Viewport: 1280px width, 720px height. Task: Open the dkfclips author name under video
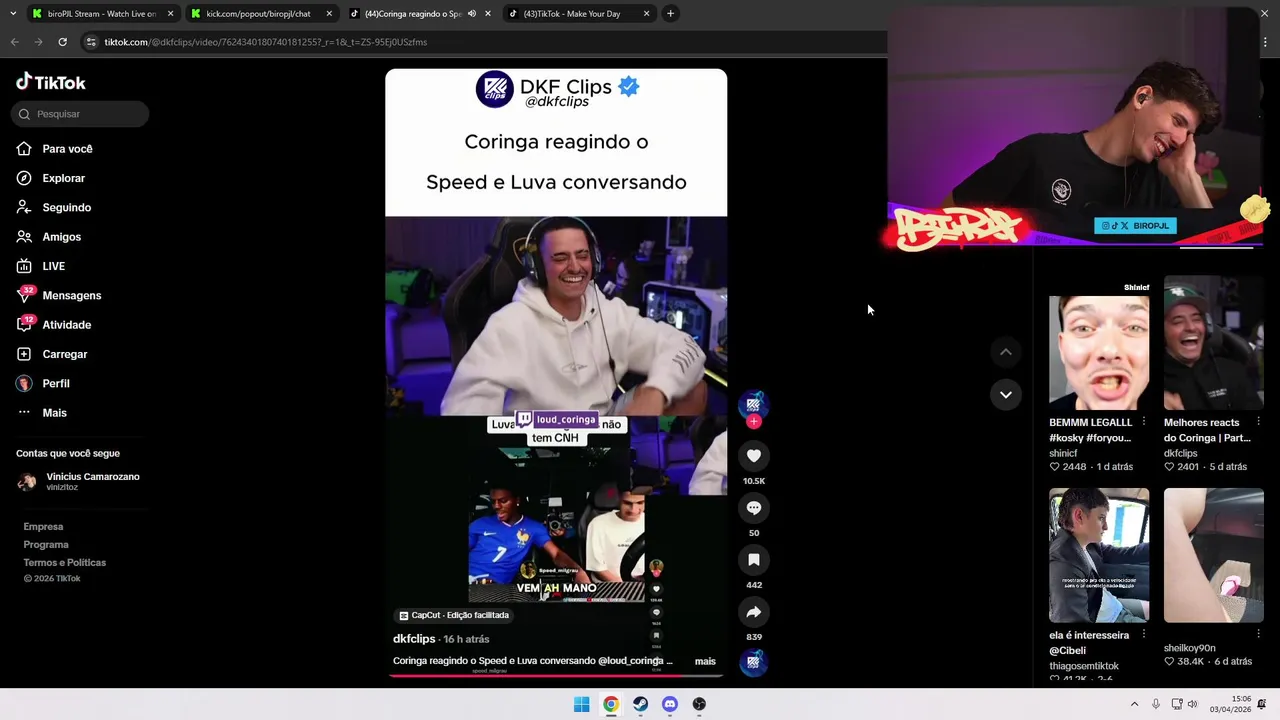point(414,639)
